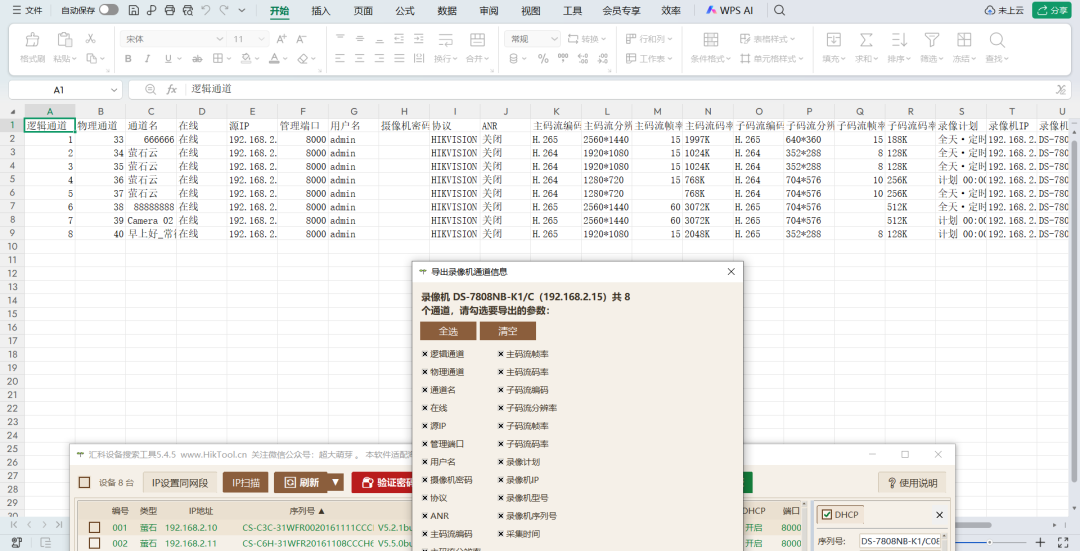This screenshot has height=551, width=1080.
Task: Open the 文件 menu
Action: click(x=28, y=10)
